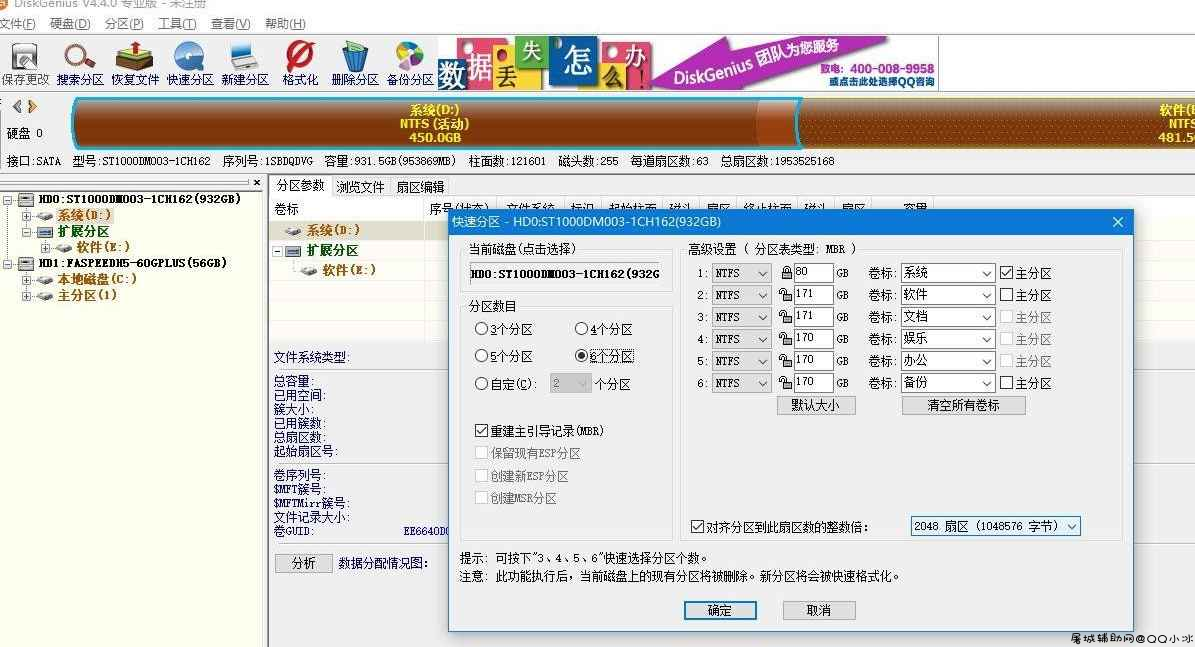The image size is (1195, 647).
Task: Choose 6个分区 radio option
Action: 581,356
